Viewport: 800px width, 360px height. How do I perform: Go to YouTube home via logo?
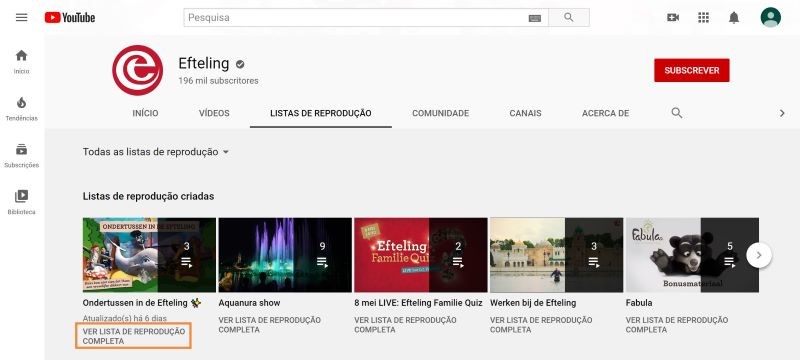70,17
